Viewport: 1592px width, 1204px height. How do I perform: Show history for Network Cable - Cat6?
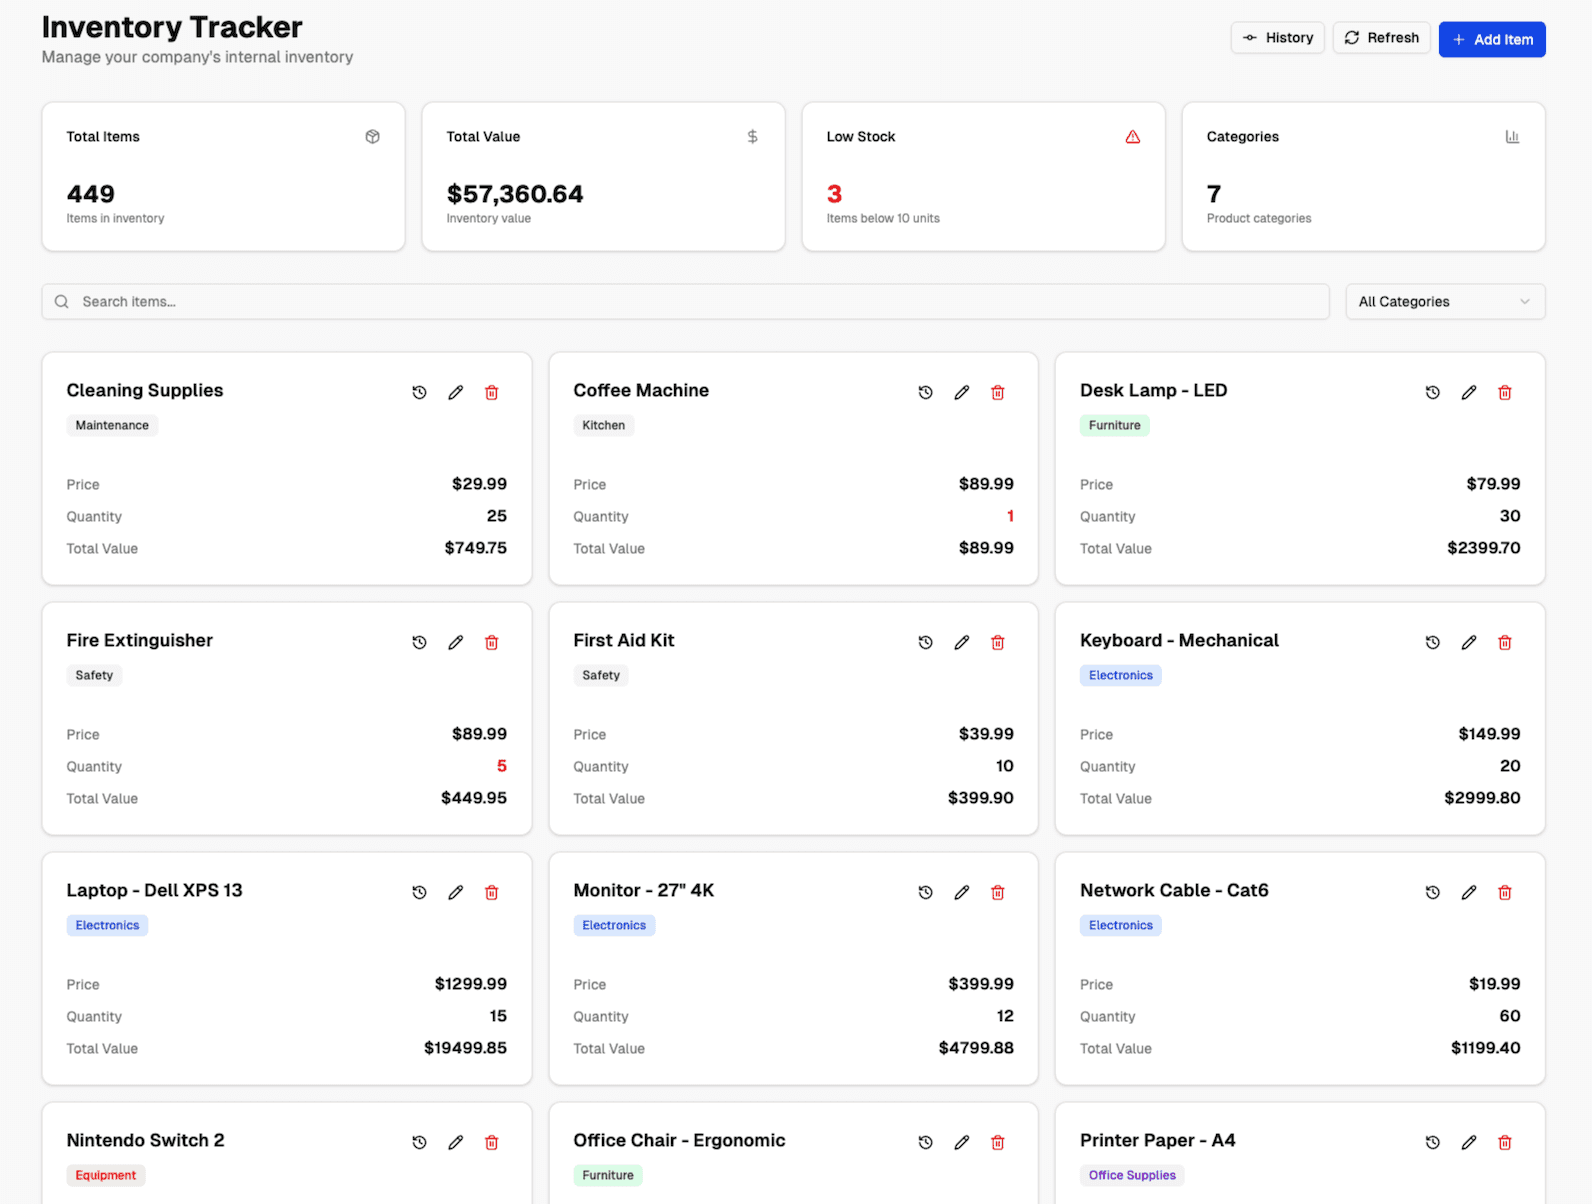(x=1432, y=893)
